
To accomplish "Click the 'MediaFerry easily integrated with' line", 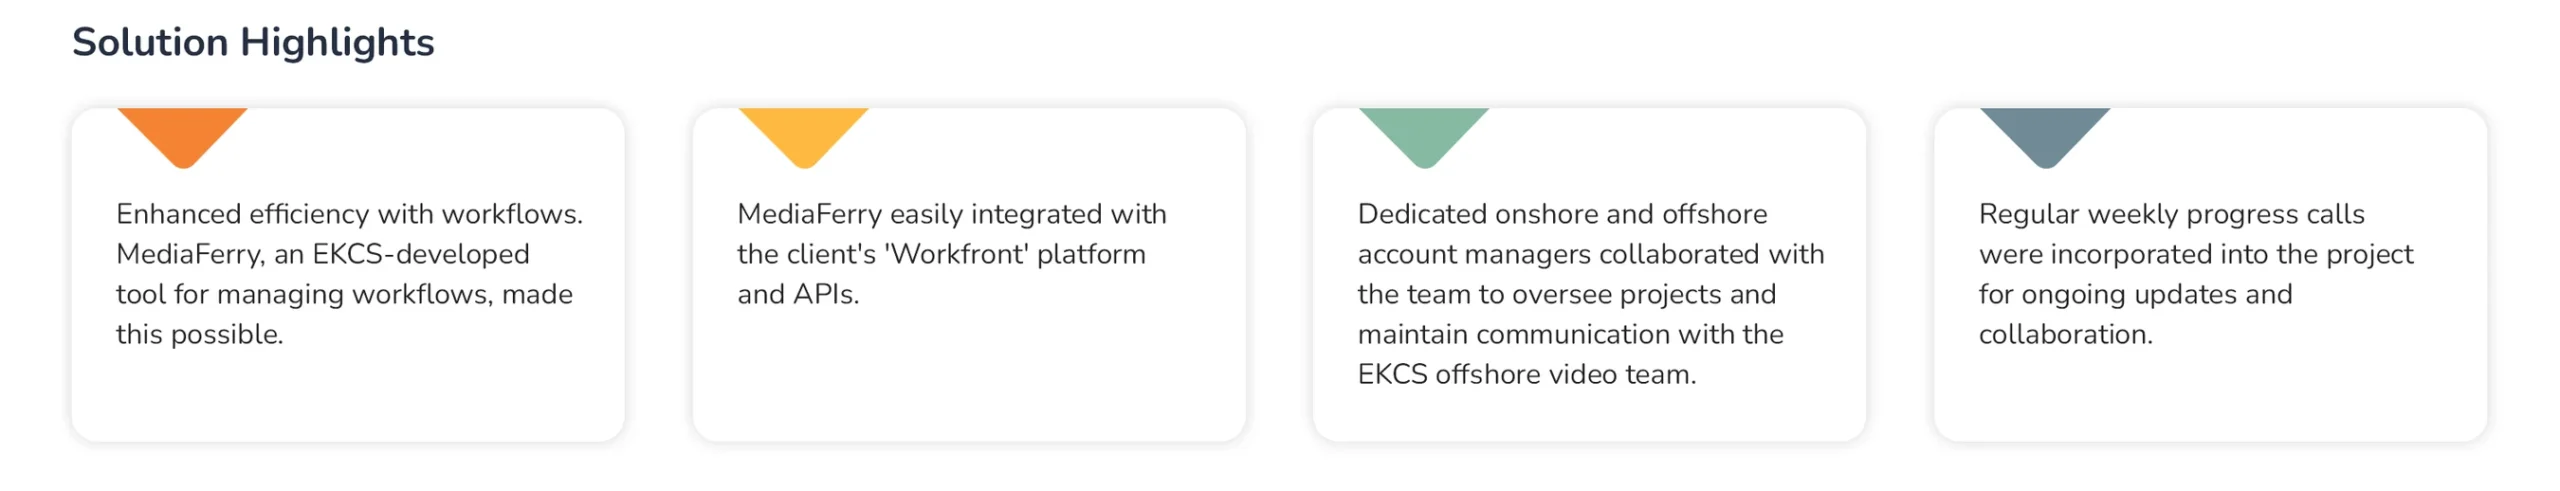I will click(x=951, y=214).
